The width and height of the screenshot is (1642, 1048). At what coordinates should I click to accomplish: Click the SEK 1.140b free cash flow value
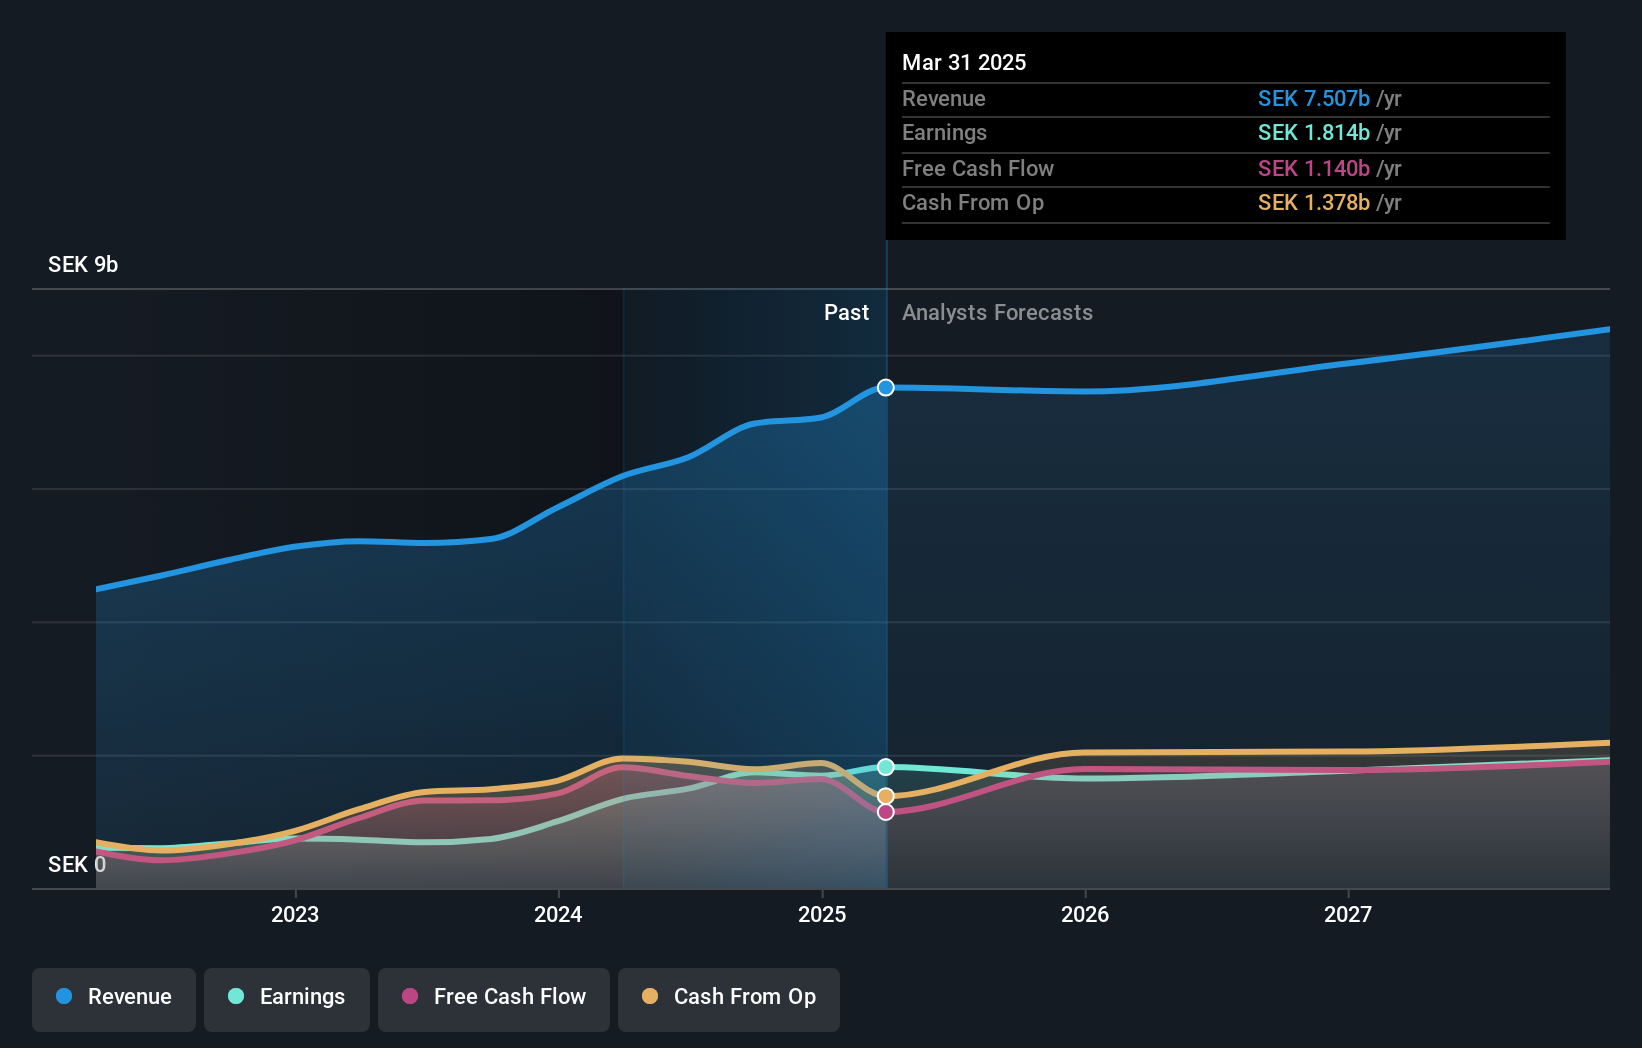pyautogui.click(x=1314, y=168)
